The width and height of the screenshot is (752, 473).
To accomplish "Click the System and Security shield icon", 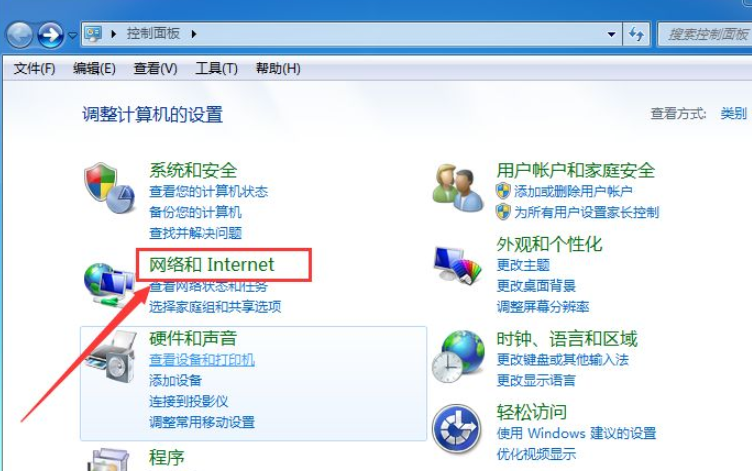I will point(109,188).
